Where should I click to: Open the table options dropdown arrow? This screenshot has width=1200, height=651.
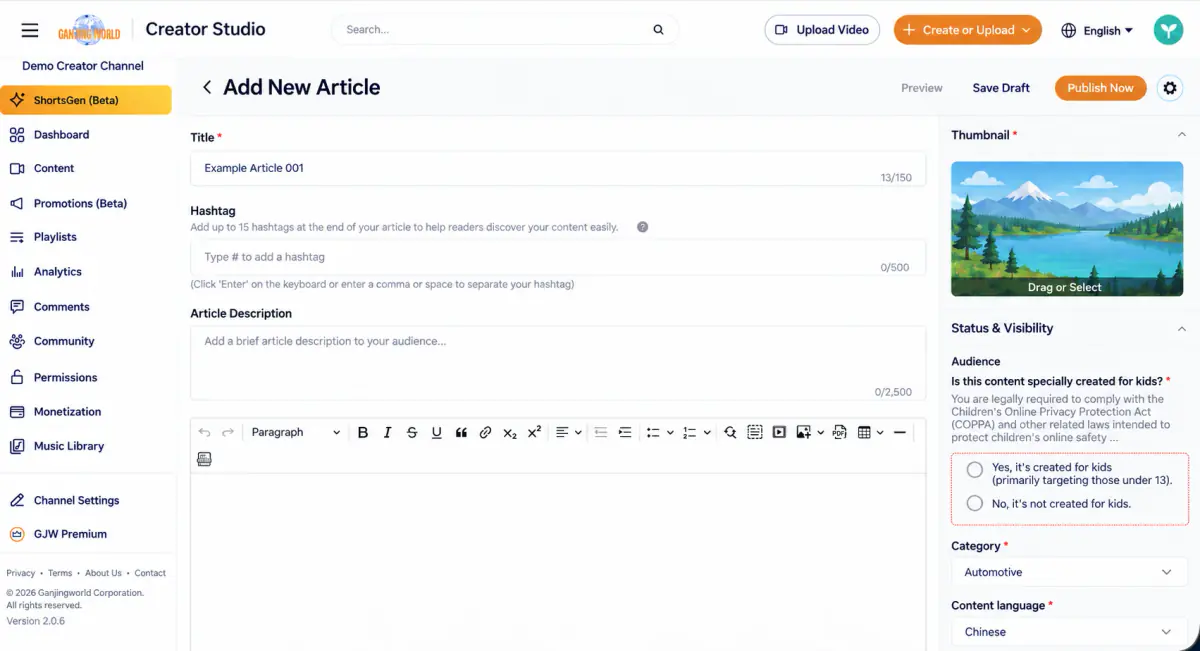point(880,432)
